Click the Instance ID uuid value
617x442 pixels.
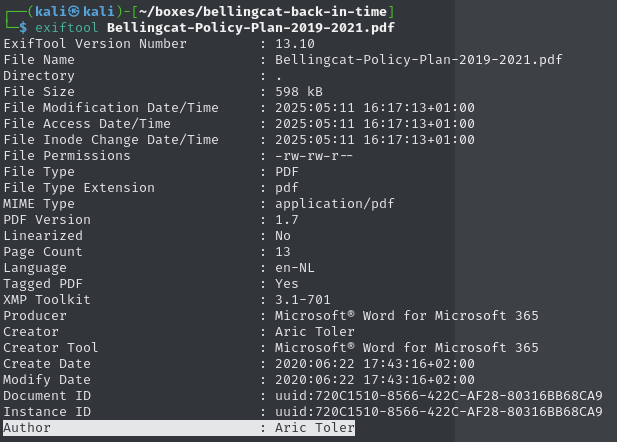point(439,411)
